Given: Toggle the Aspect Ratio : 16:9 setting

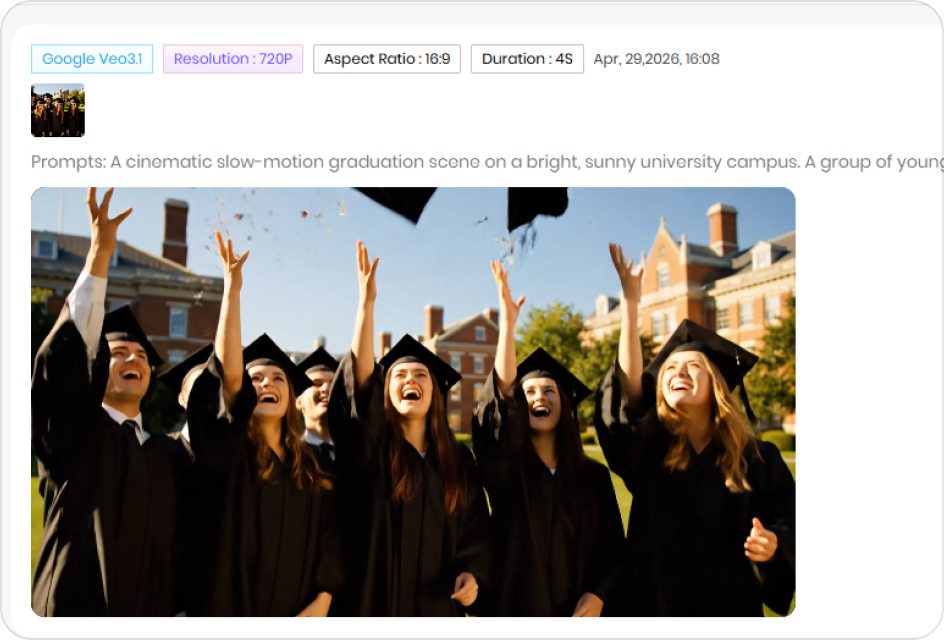Looking at the screenshot, I should 387,59.
